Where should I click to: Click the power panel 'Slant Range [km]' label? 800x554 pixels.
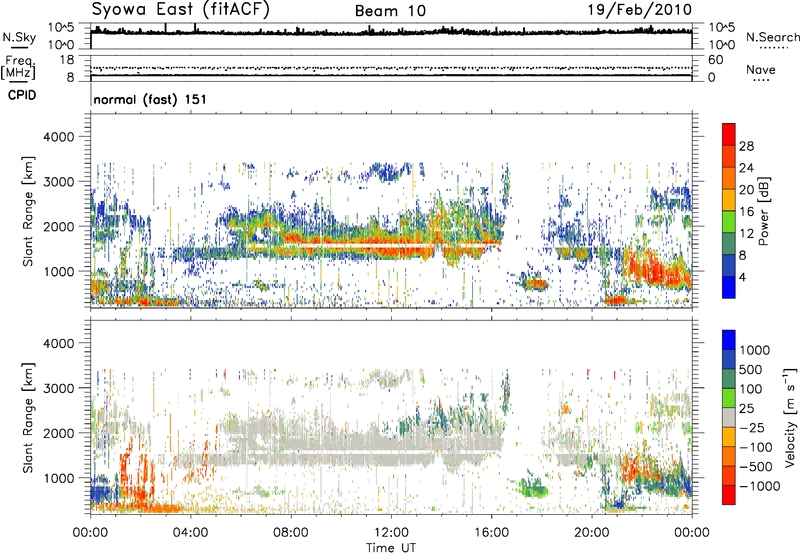tap(28, 211)
